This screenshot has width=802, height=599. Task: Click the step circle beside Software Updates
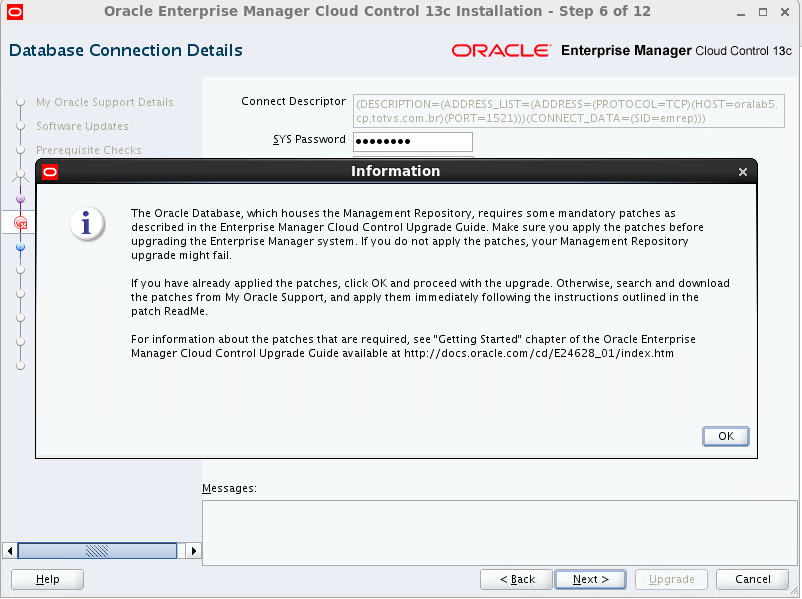pos(20,126)
